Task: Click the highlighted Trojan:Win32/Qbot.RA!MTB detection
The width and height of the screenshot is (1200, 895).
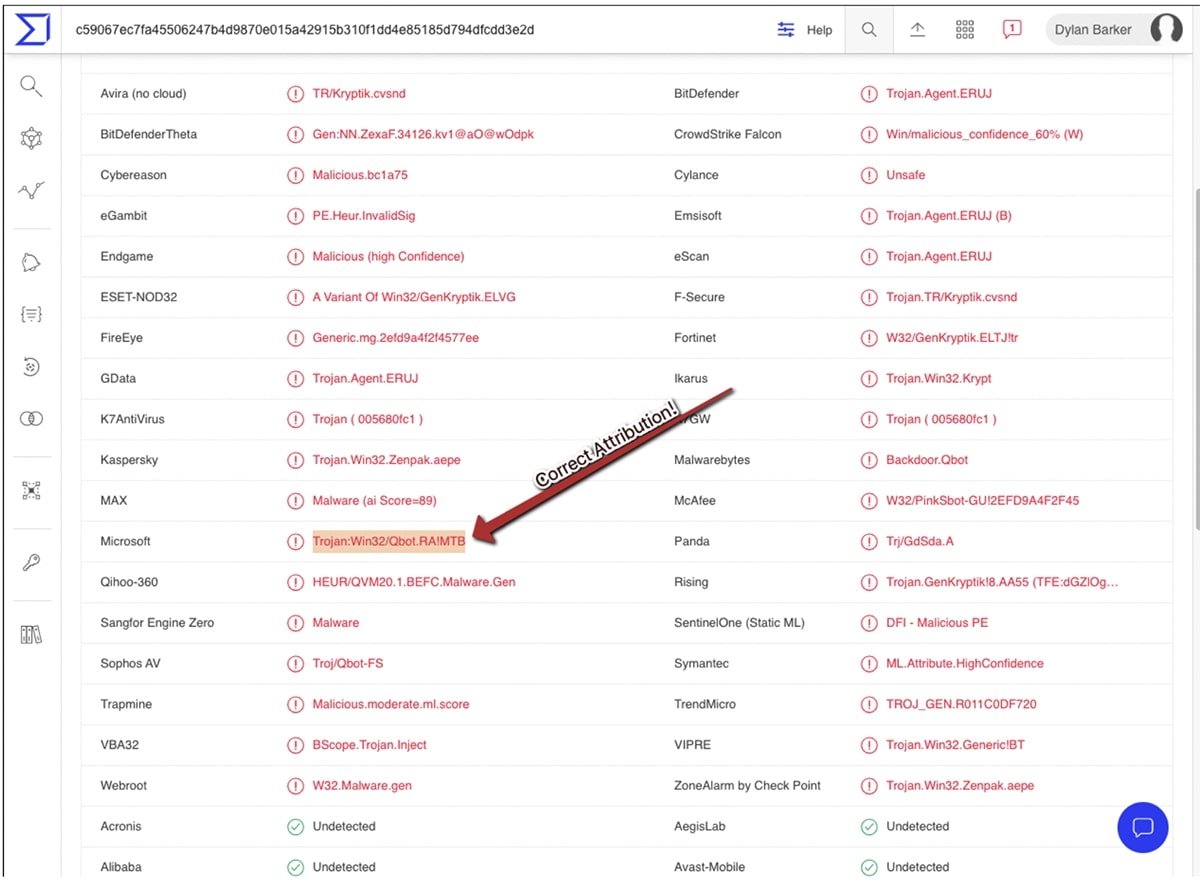Action: coord(388,541)
